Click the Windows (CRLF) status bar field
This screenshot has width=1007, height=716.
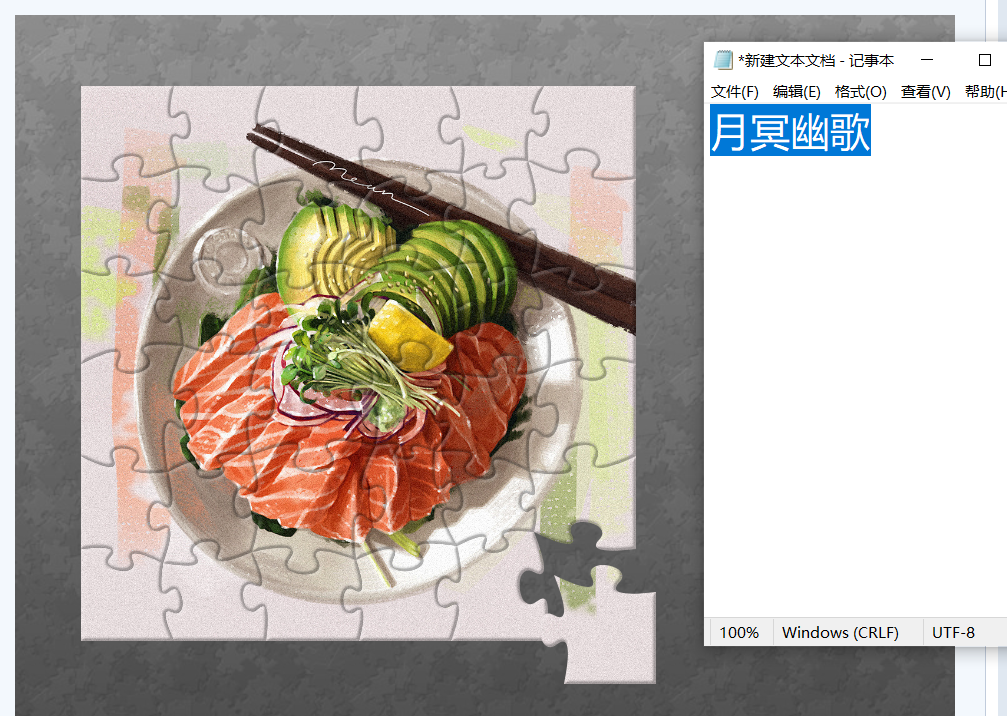coord(840,633)
